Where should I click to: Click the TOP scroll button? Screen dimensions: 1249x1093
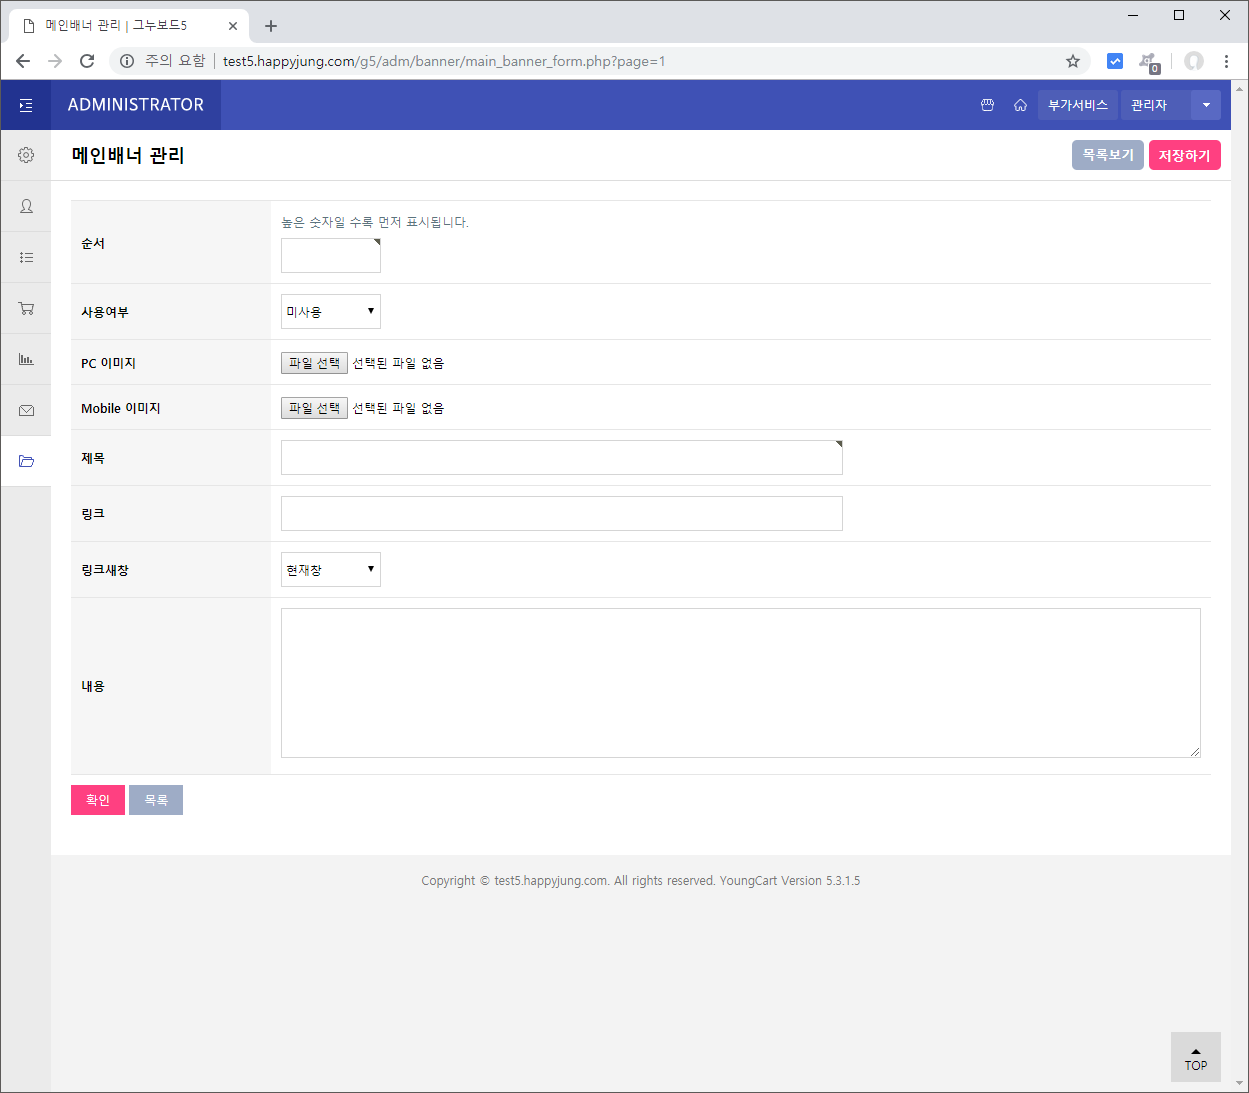[1195, 1057]
